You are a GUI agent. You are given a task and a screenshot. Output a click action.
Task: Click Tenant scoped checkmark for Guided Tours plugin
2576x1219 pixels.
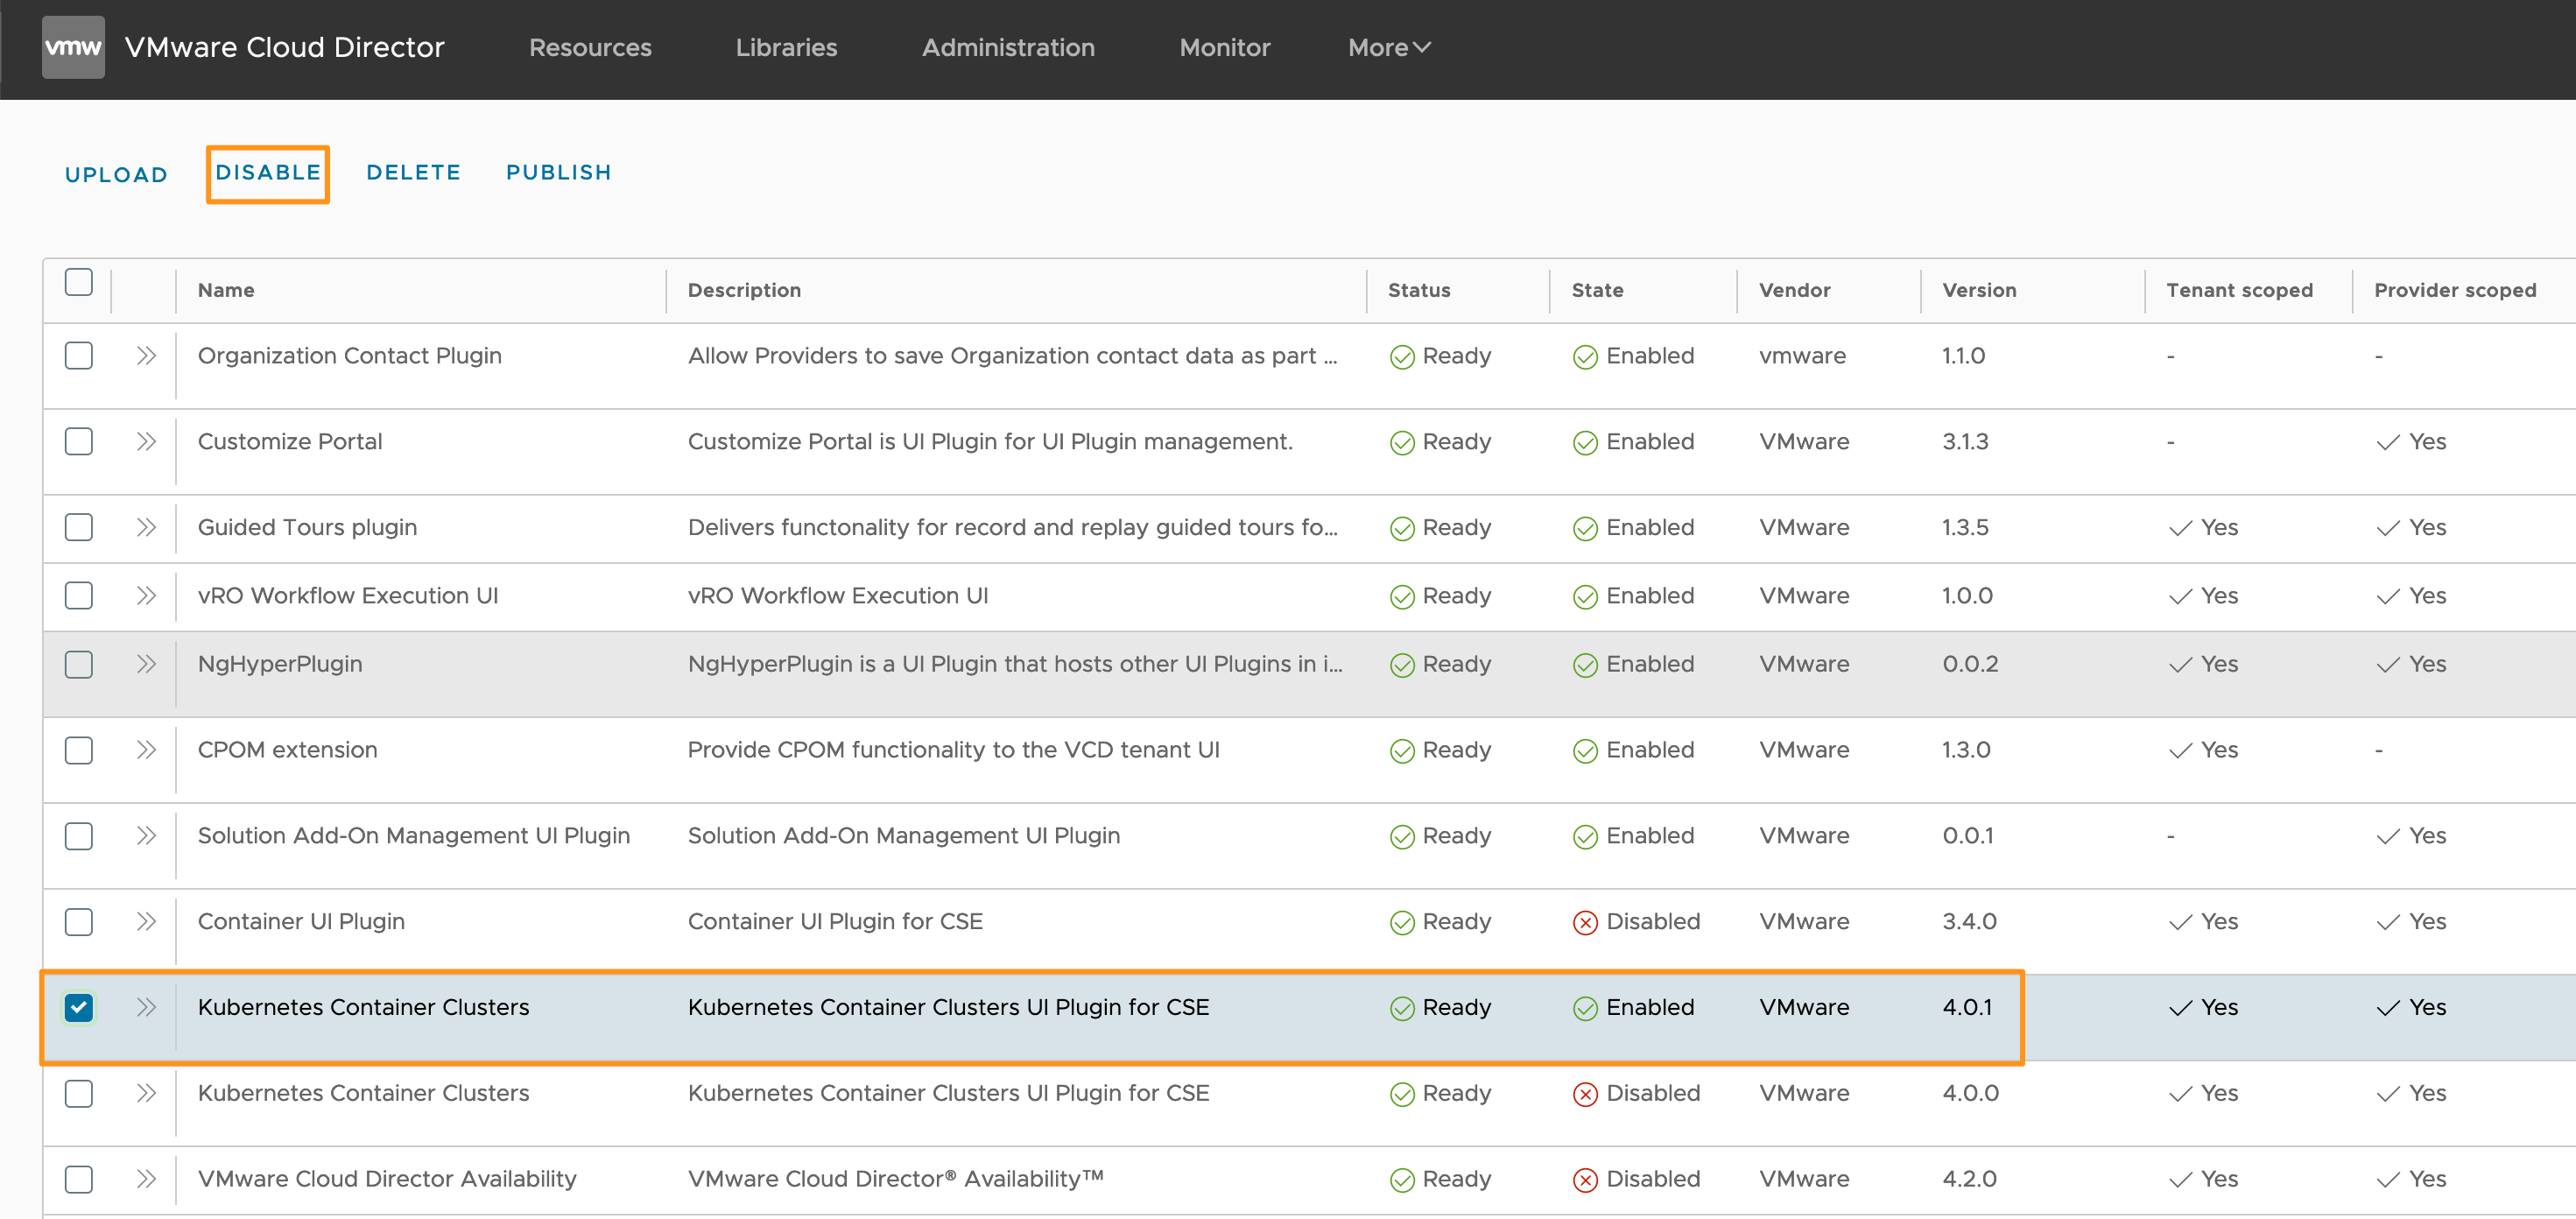point(2180,529)
